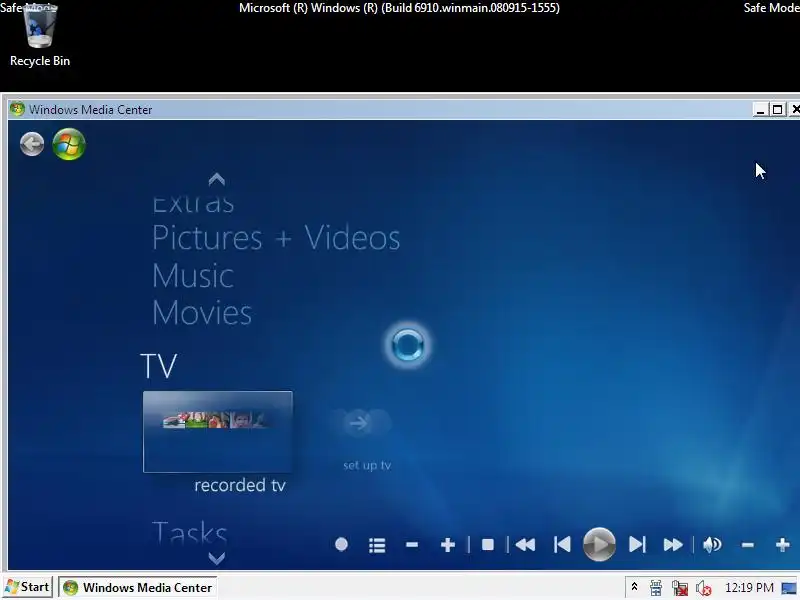Open the guide list icon
The image size is (800, 600).
(x=377, y=545)
